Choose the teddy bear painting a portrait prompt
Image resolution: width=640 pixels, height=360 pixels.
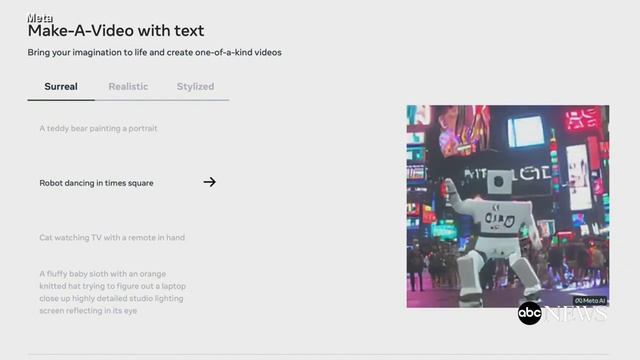click(x=98, y=129)
